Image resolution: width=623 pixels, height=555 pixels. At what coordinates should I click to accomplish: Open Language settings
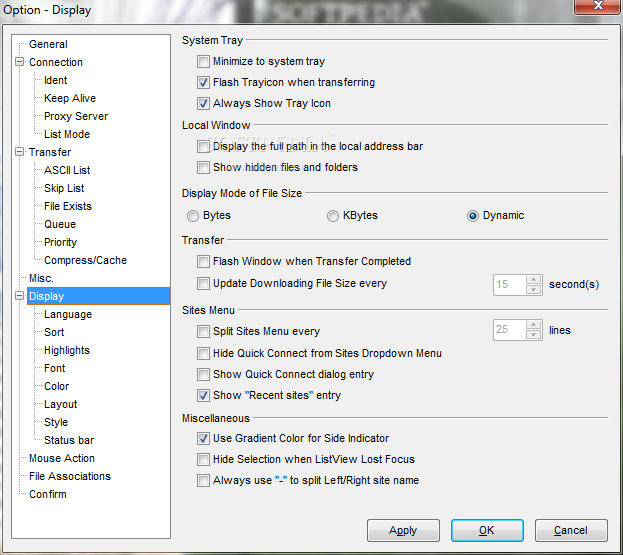point(68,314)
